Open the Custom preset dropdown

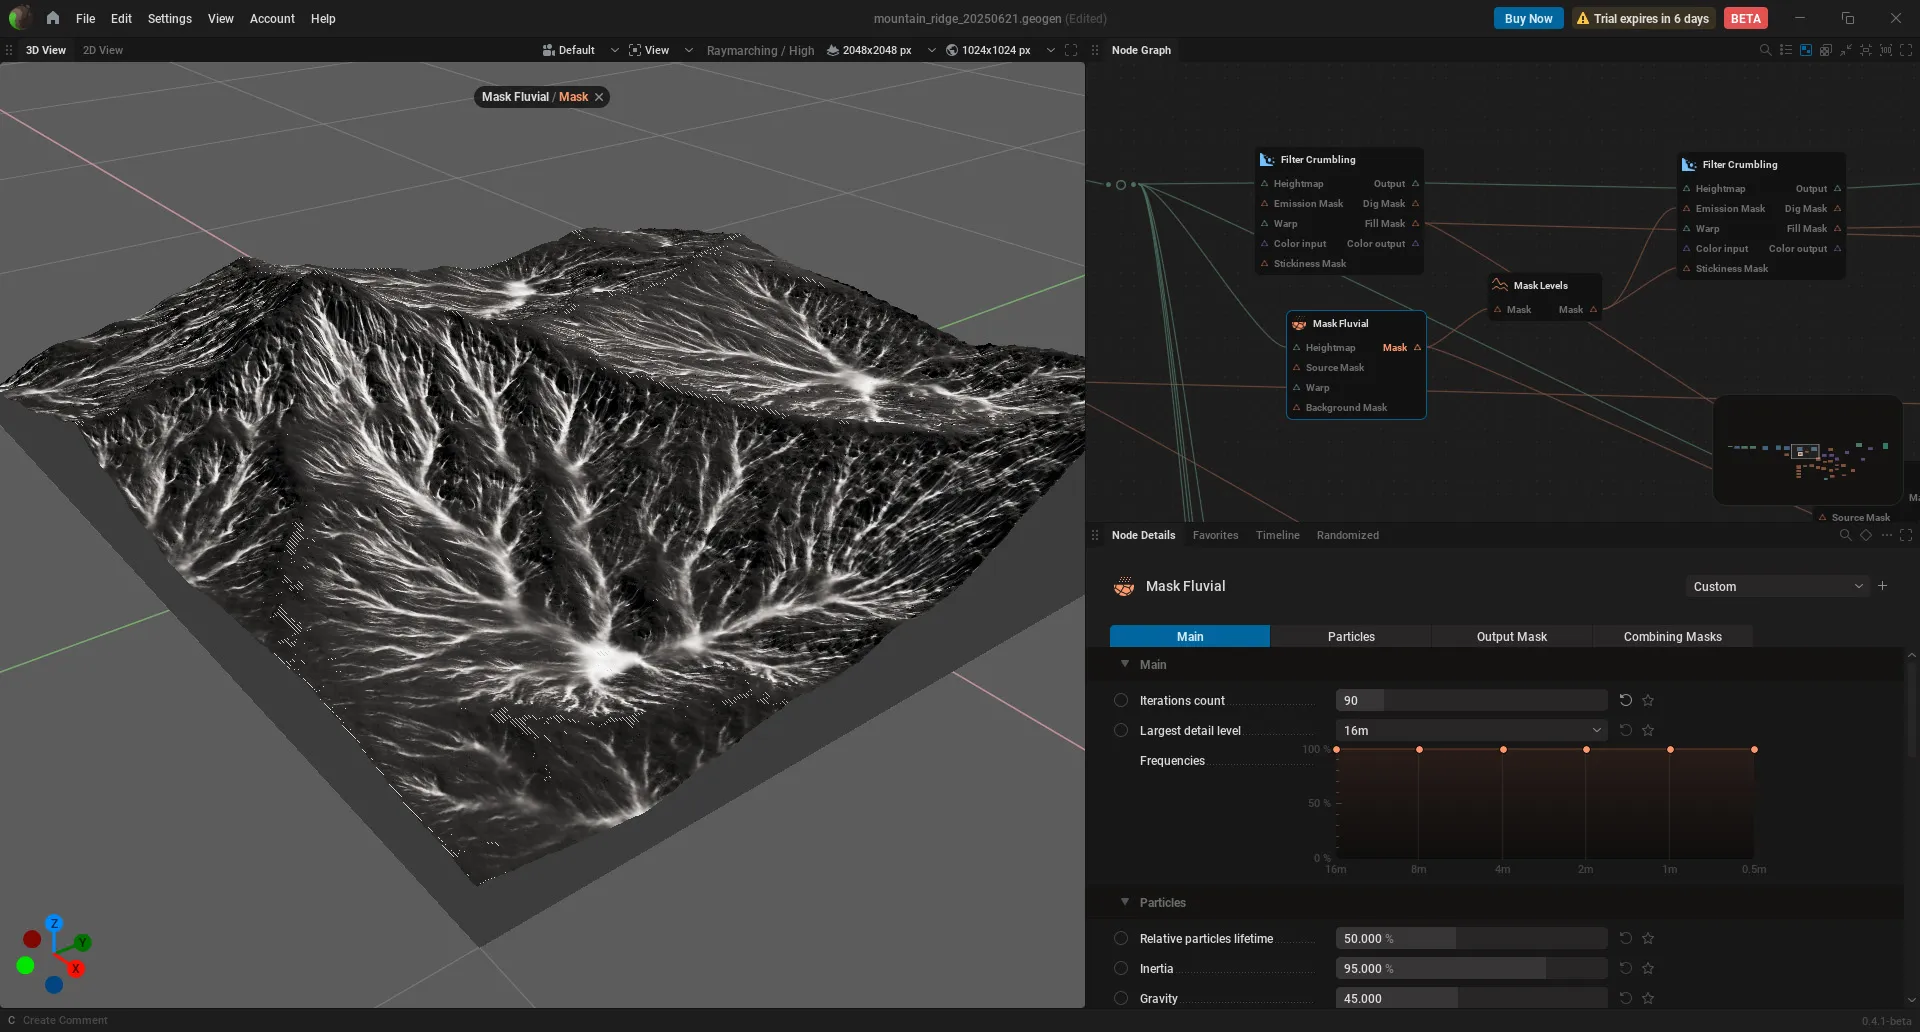[x=1777, y=586]
